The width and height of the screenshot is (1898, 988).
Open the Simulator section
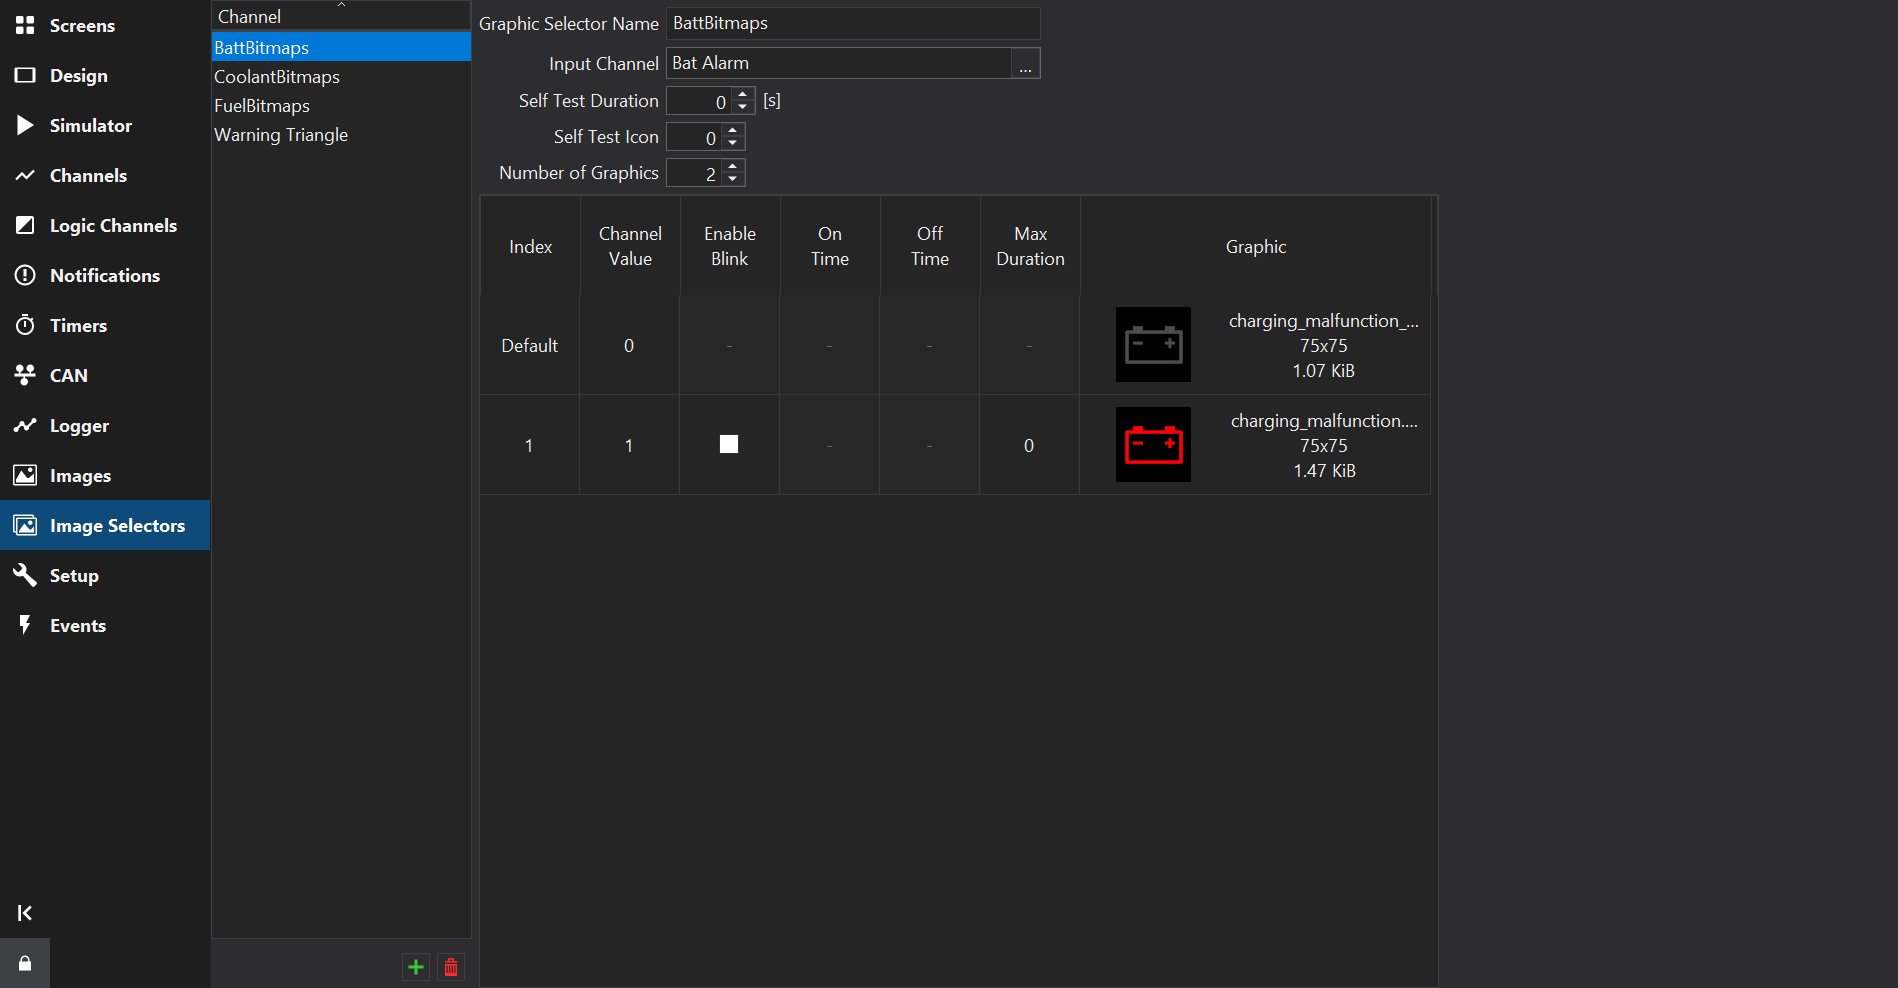(90, 126)
